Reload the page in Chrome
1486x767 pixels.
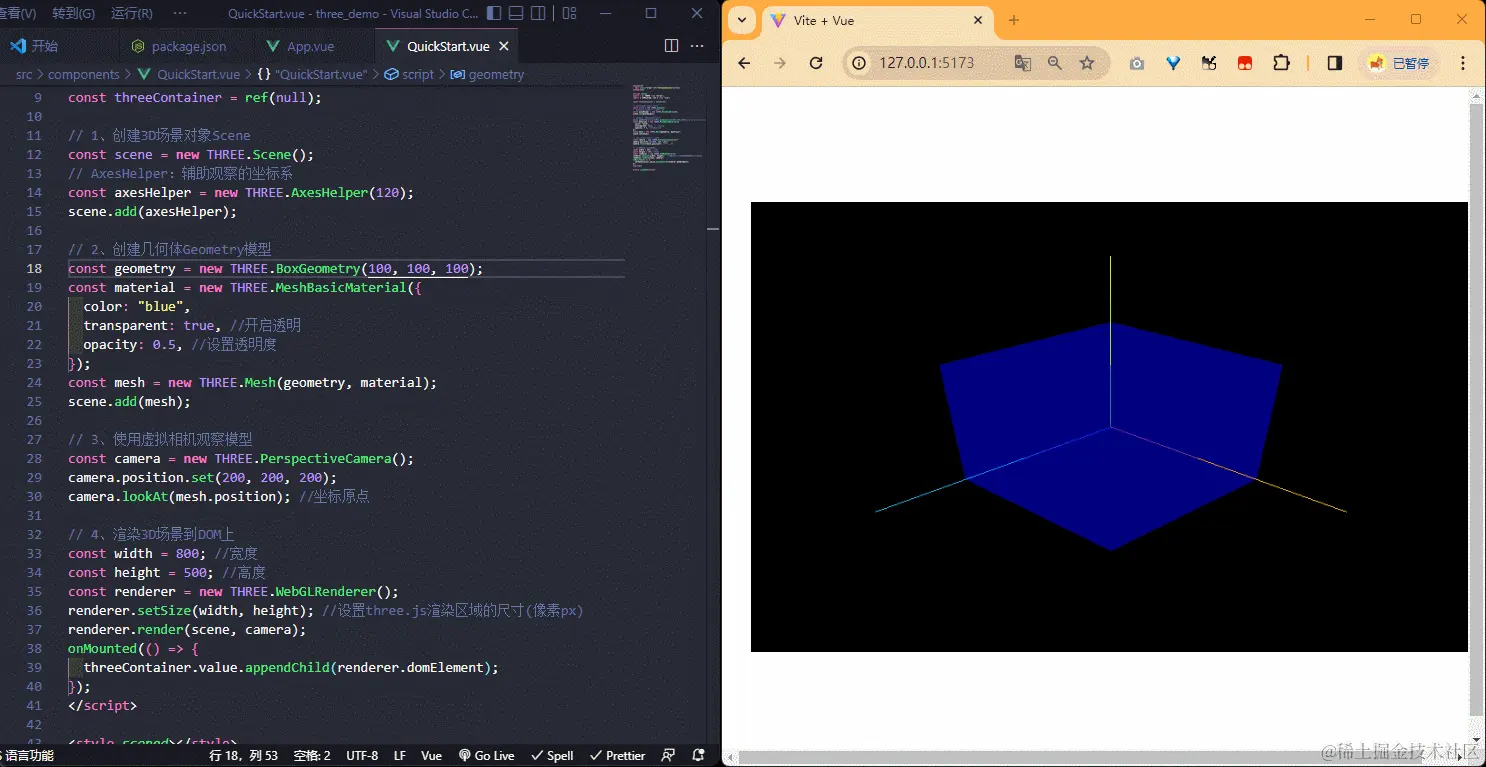pos(816,63)
